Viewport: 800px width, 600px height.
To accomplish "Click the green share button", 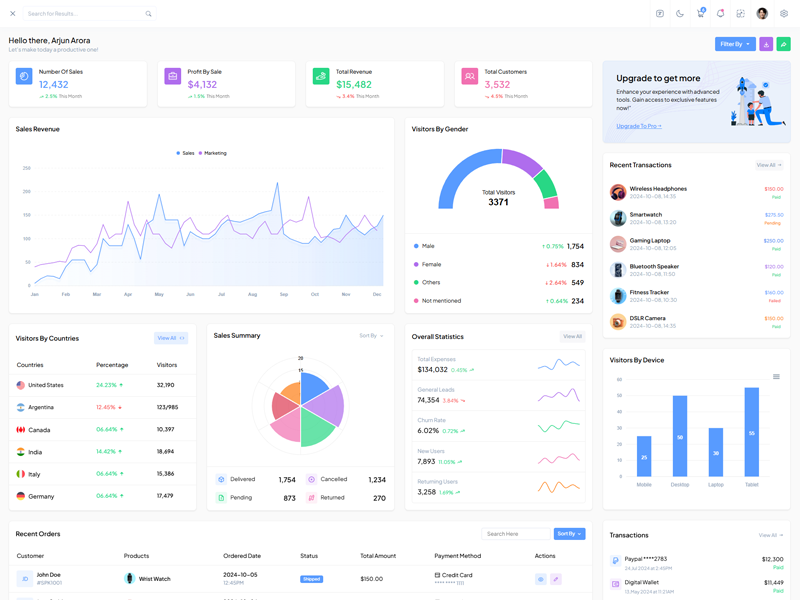I will (x=784, y=44).
